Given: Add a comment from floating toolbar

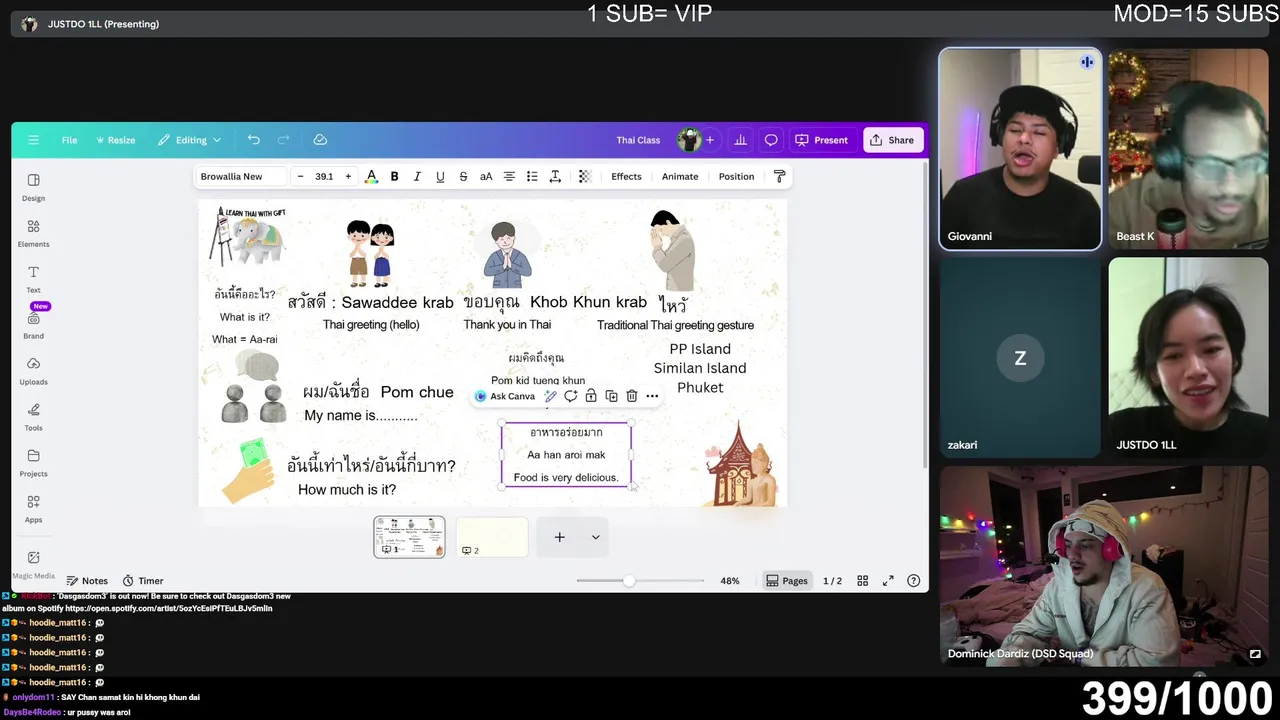Looking at the screenshot, I should tap(571, 396).
